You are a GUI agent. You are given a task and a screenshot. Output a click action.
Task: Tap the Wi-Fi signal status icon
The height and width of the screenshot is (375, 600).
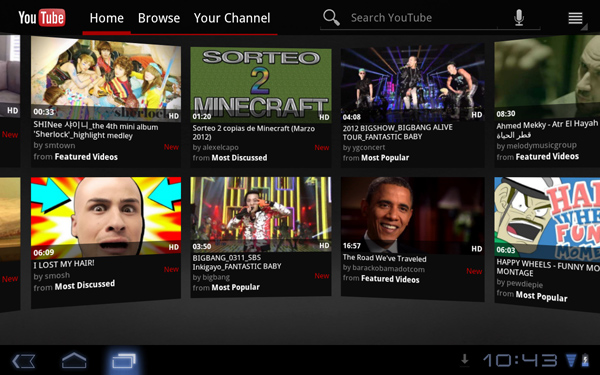571,360
